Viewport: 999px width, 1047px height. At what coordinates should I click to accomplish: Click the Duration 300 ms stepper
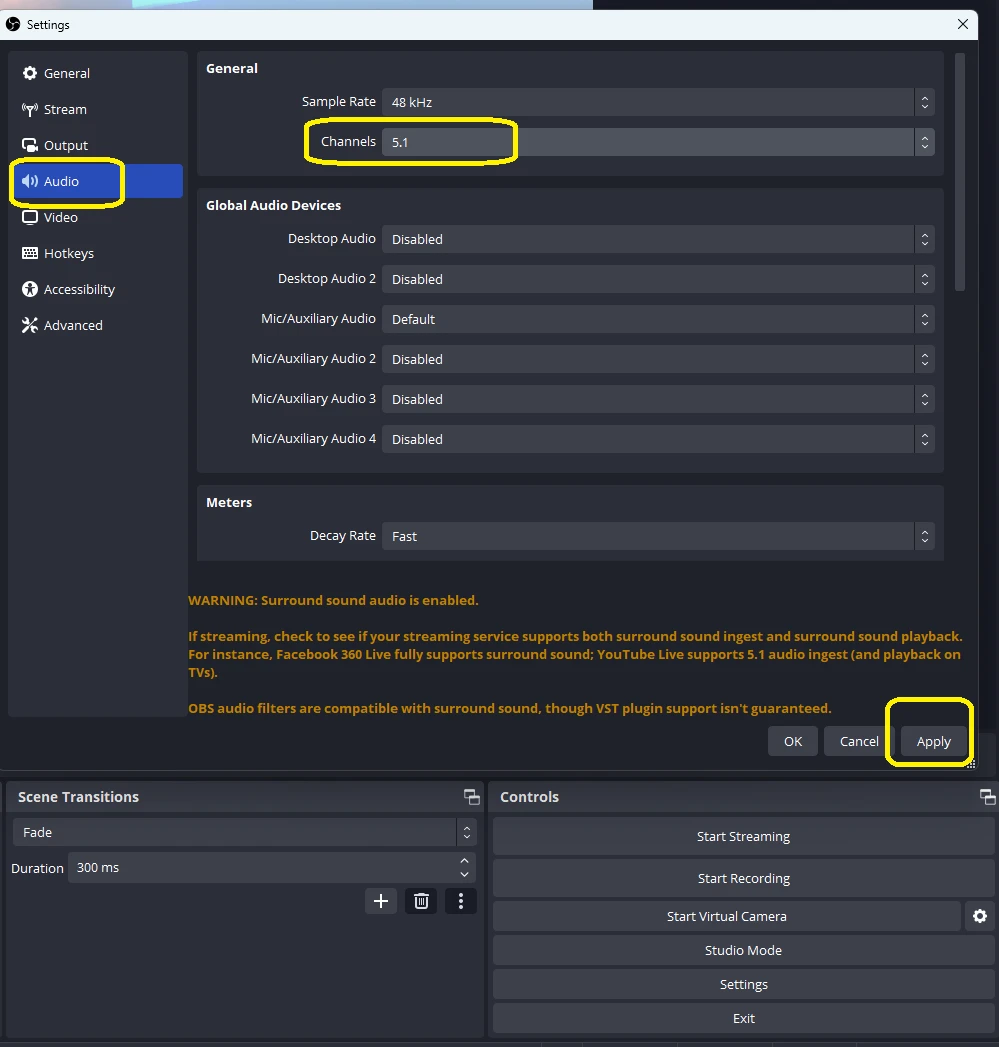464,867
